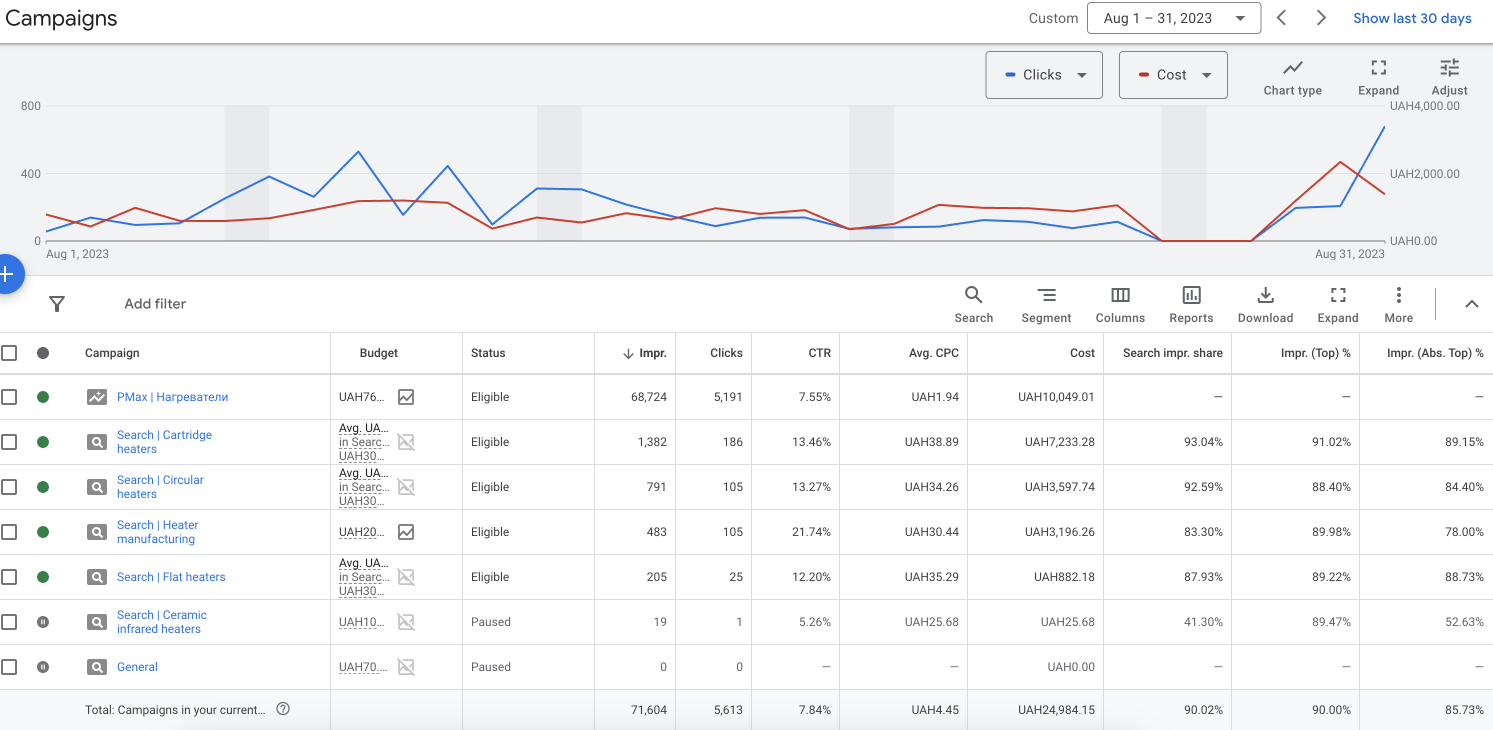Image resolution: width=1493 pixels, height=730 pixels.
Task: Open the Cost metric dropdown
Action: tap(1172, 75)
